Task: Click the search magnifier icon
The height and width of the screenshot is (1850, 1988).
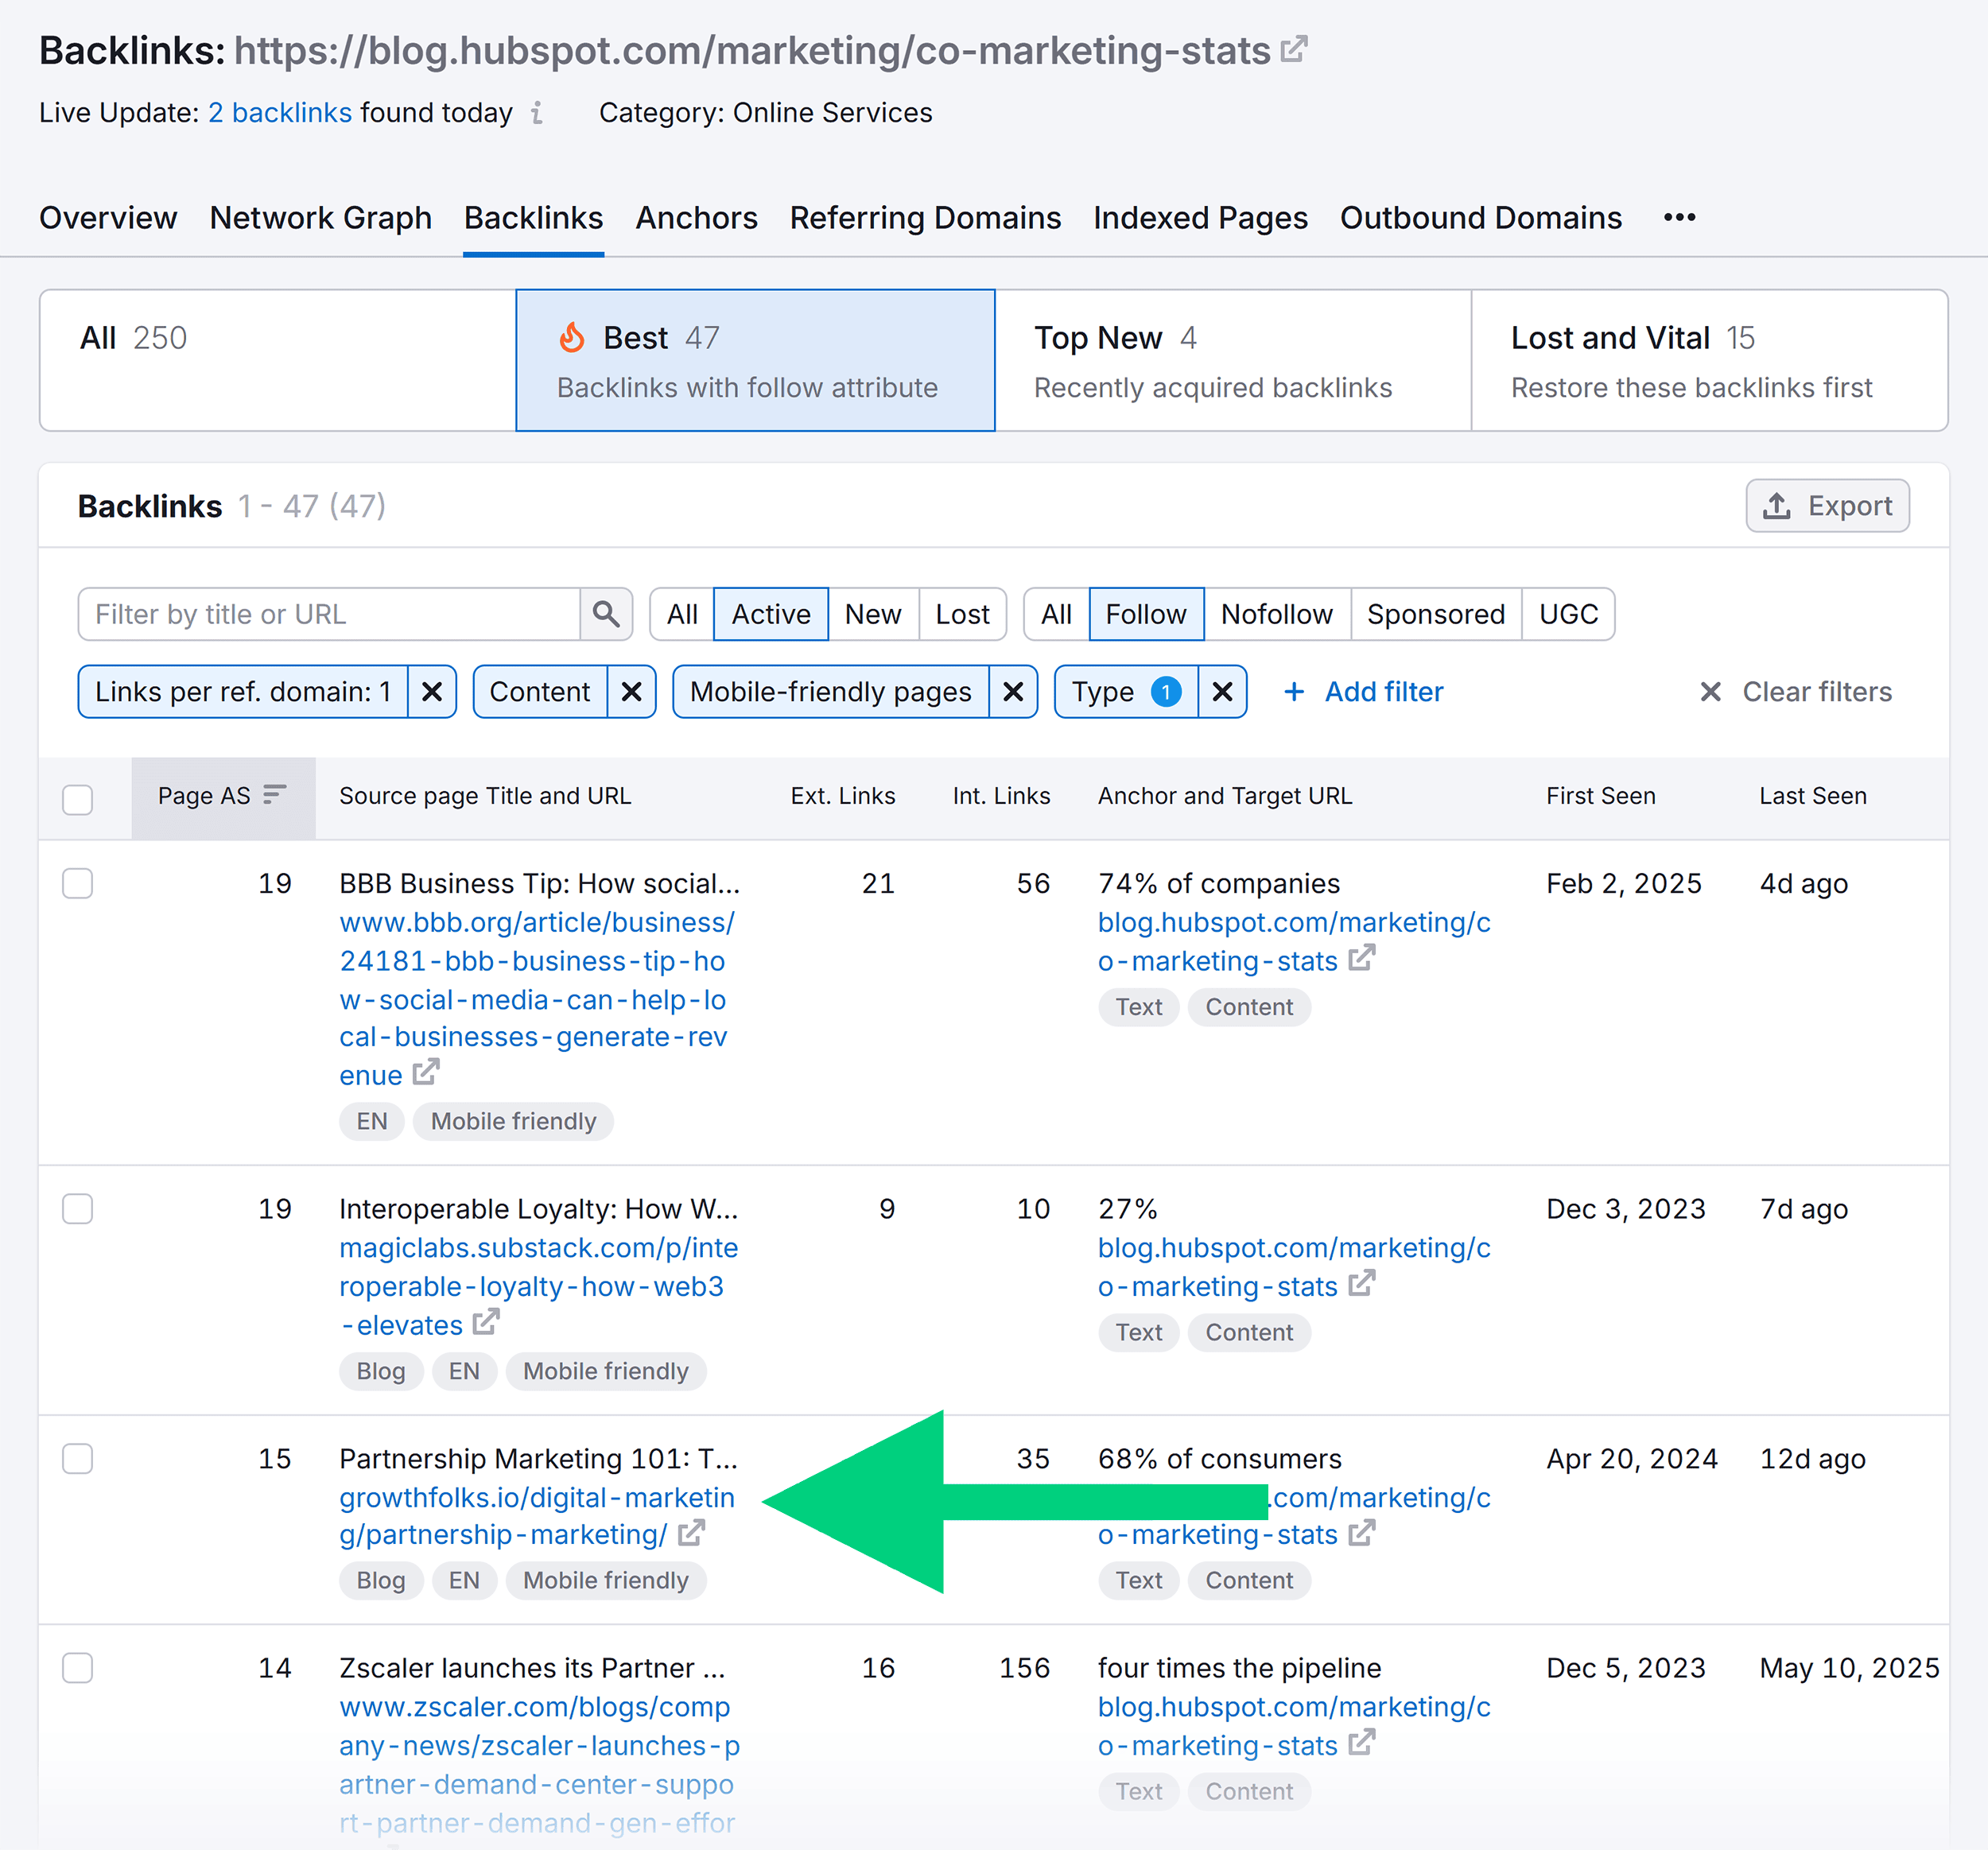Action: point(606,614)
